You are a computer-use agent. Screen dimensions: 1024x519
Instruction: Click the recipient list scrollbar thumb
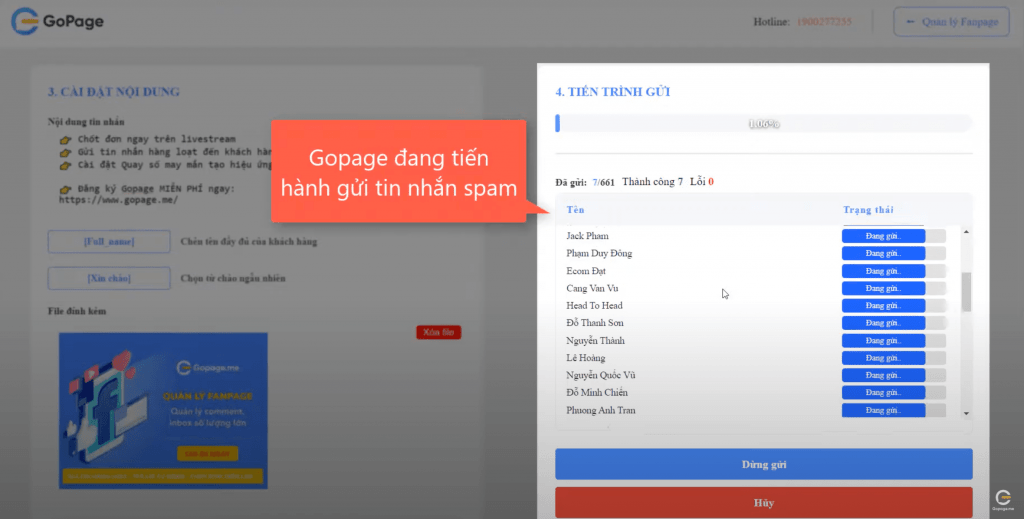[x=966, y=292]
